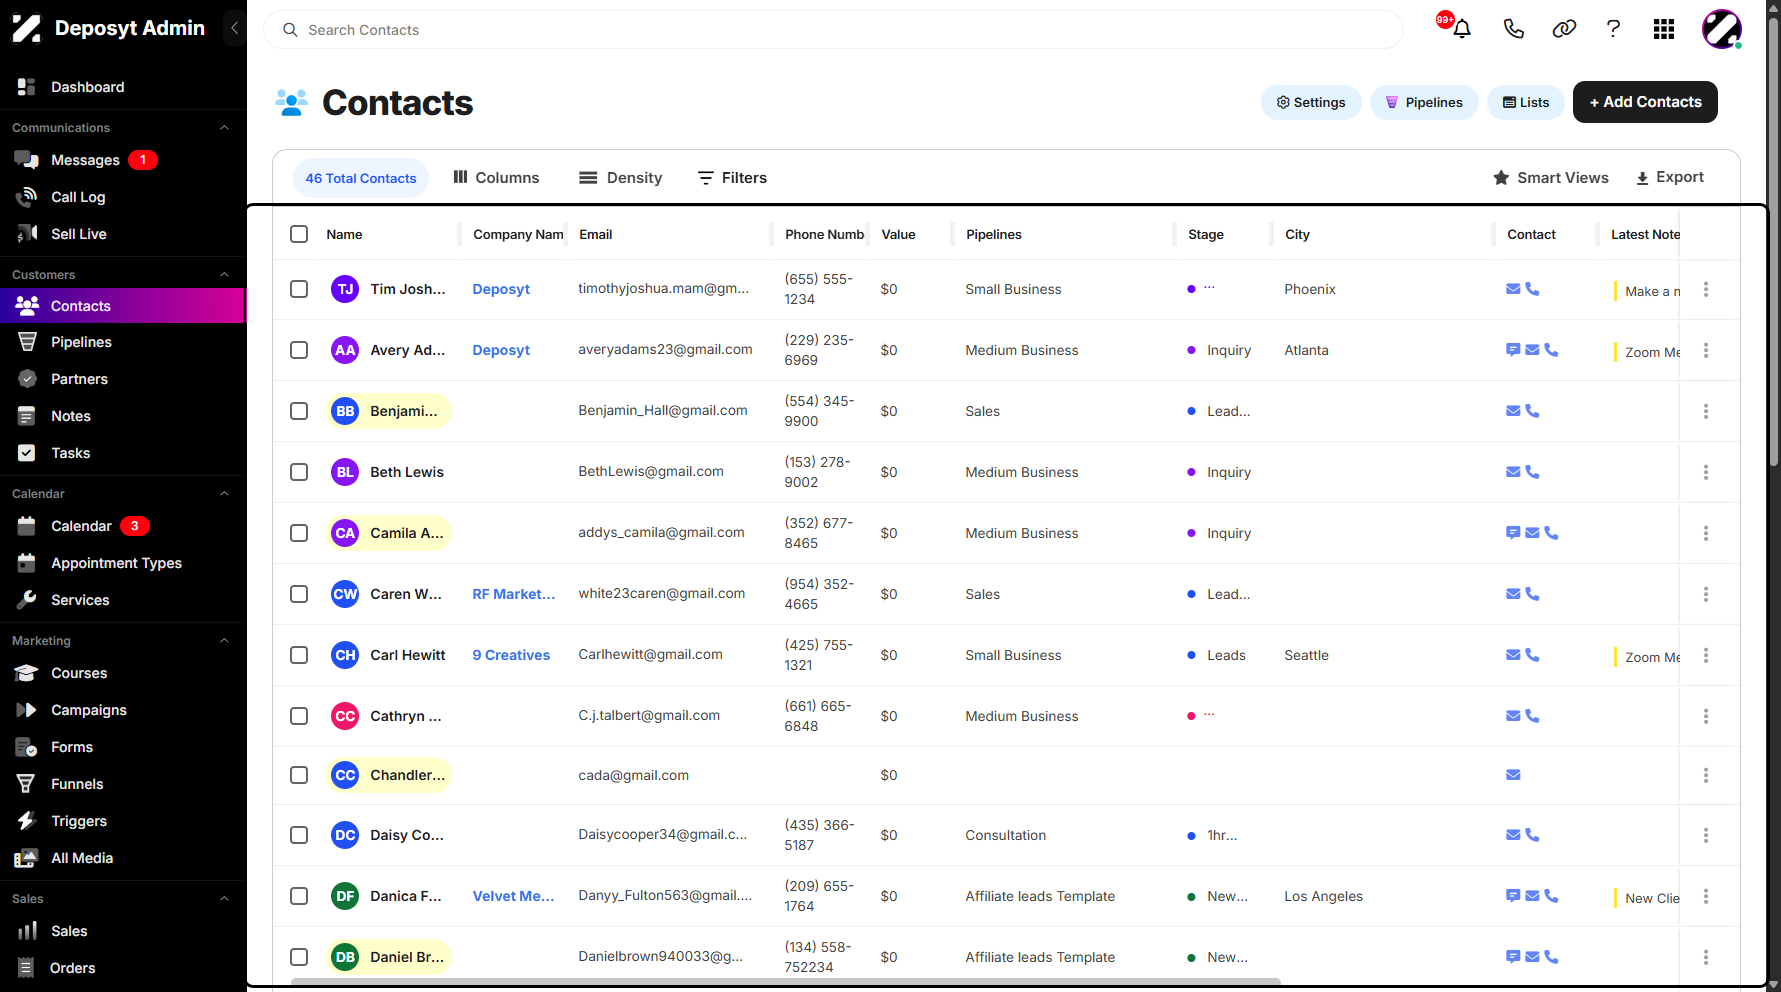Click phone icon in Carl Hewitt row
This screenshot has height=992, width=1781.
coord(1532,655)
